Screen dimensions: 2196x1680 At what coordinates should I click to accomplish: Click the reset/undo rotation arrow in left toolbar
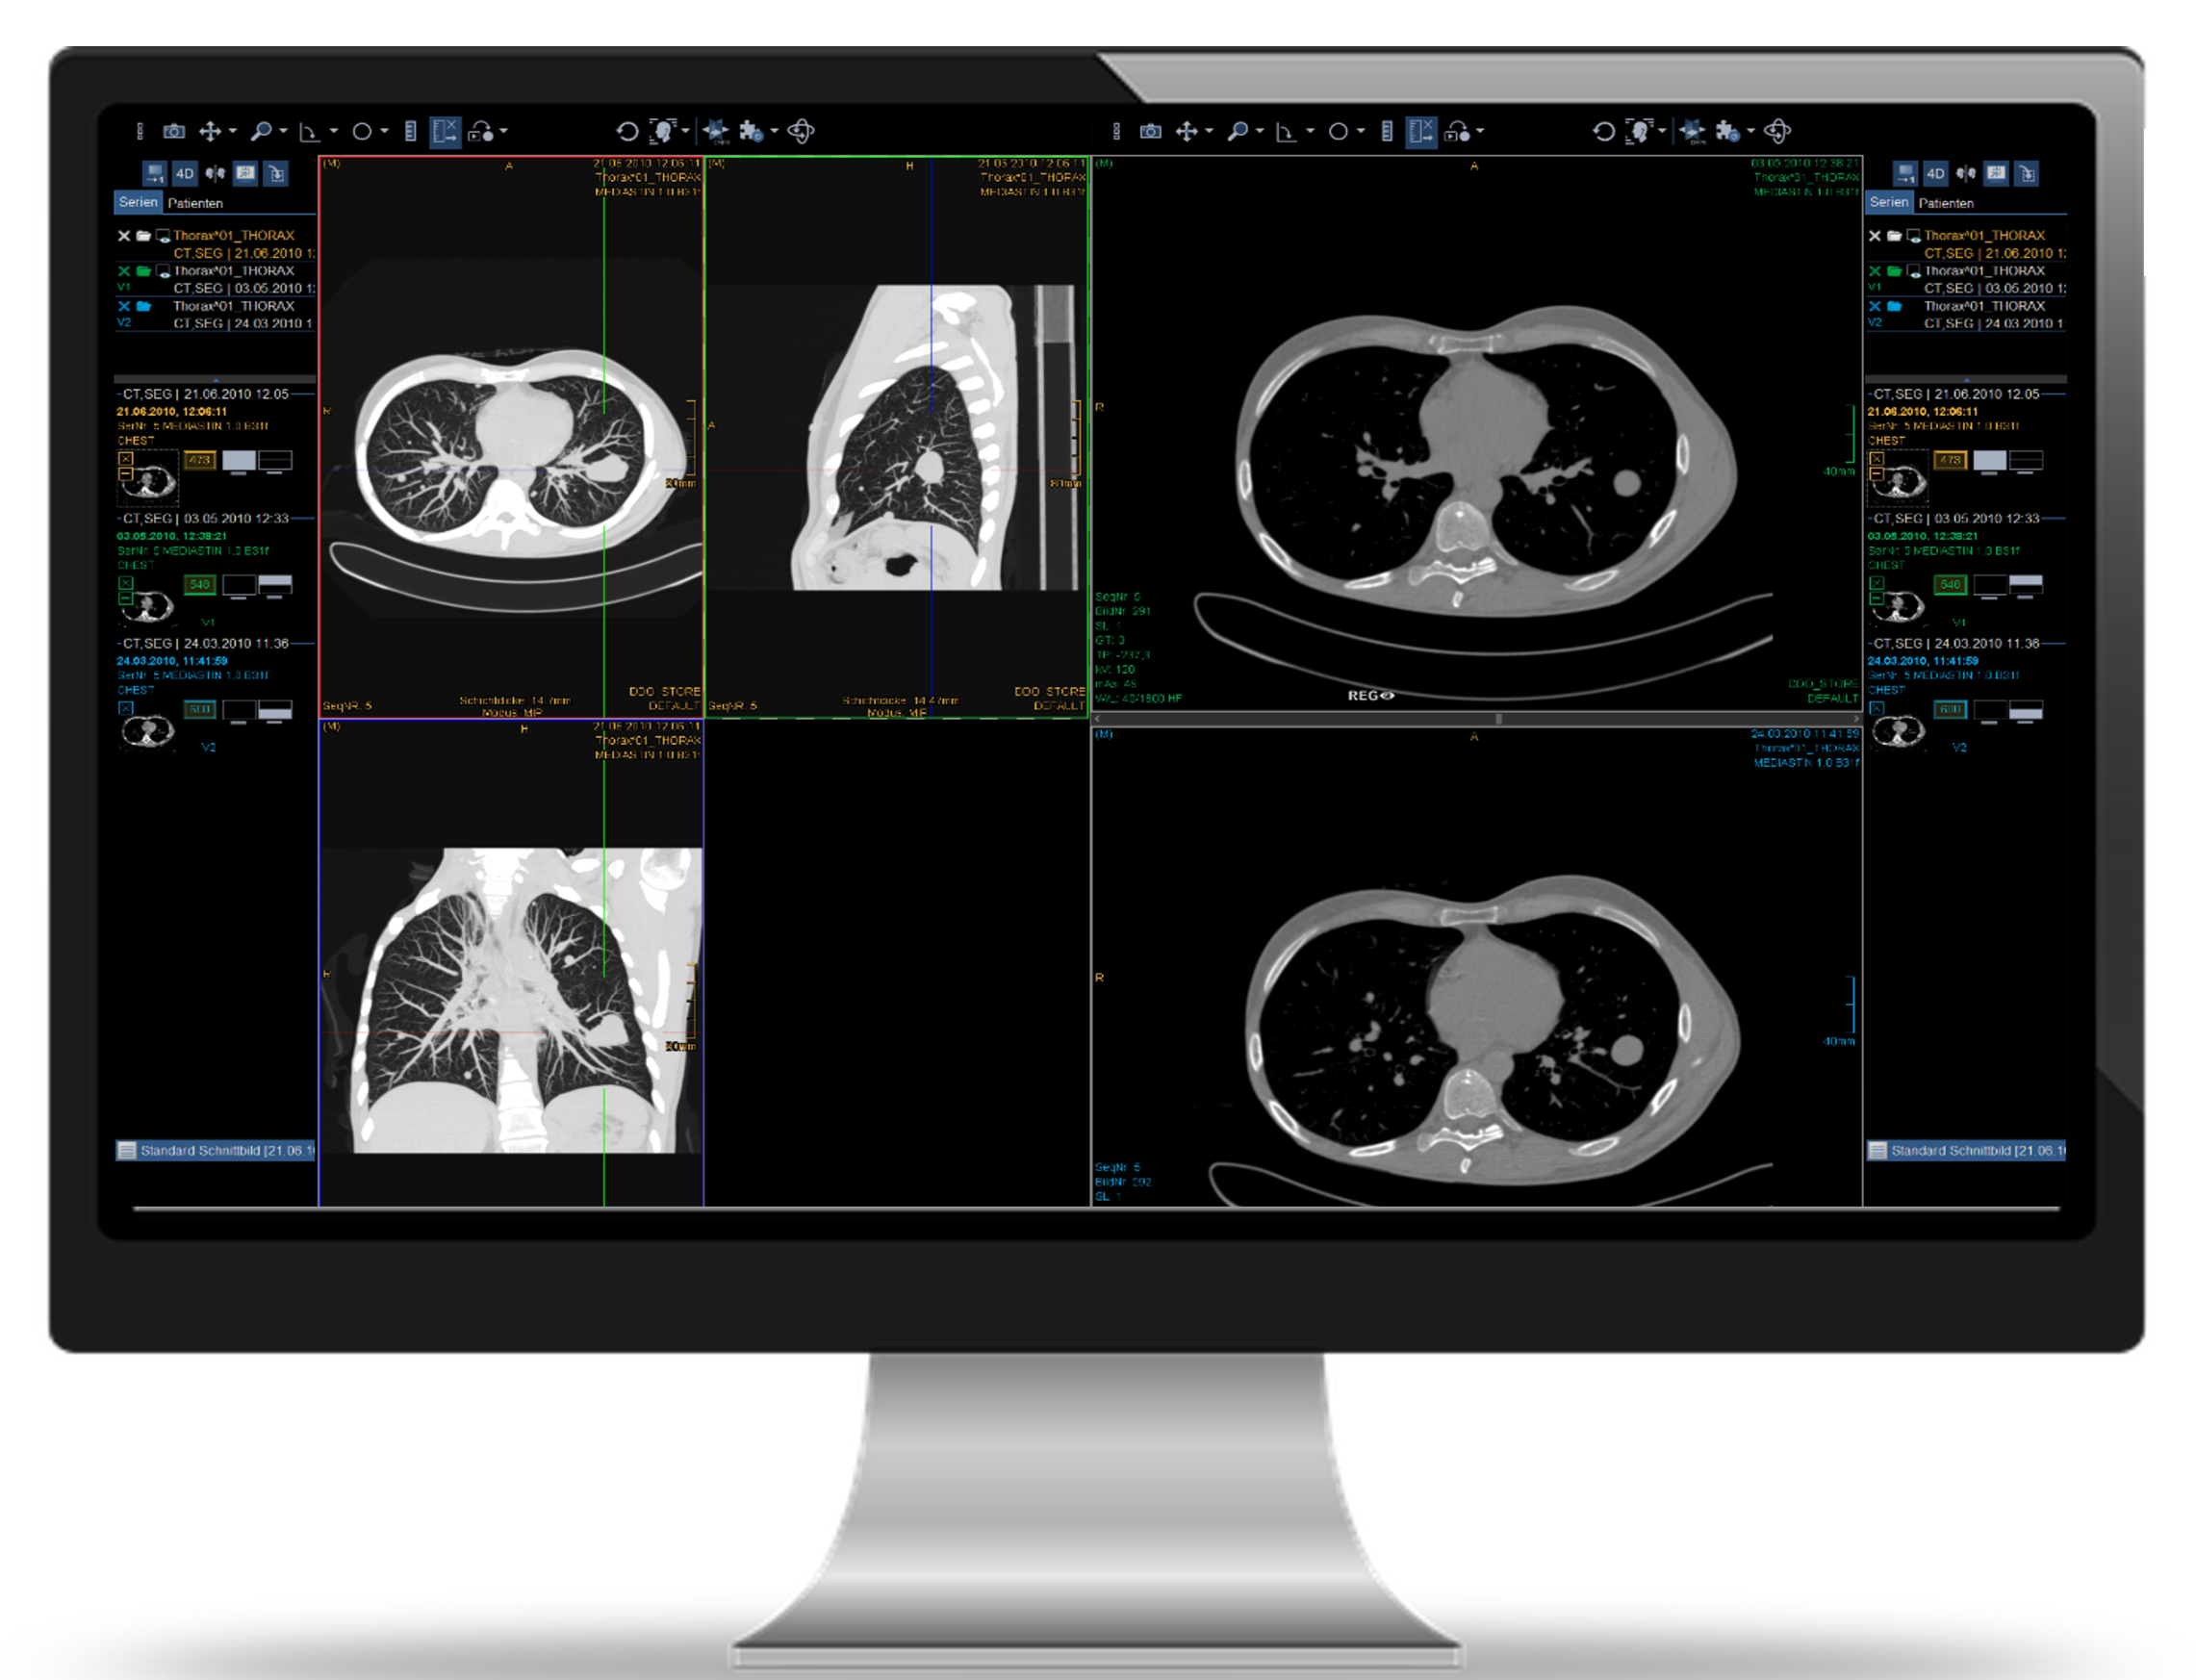[x=627, y=131]
